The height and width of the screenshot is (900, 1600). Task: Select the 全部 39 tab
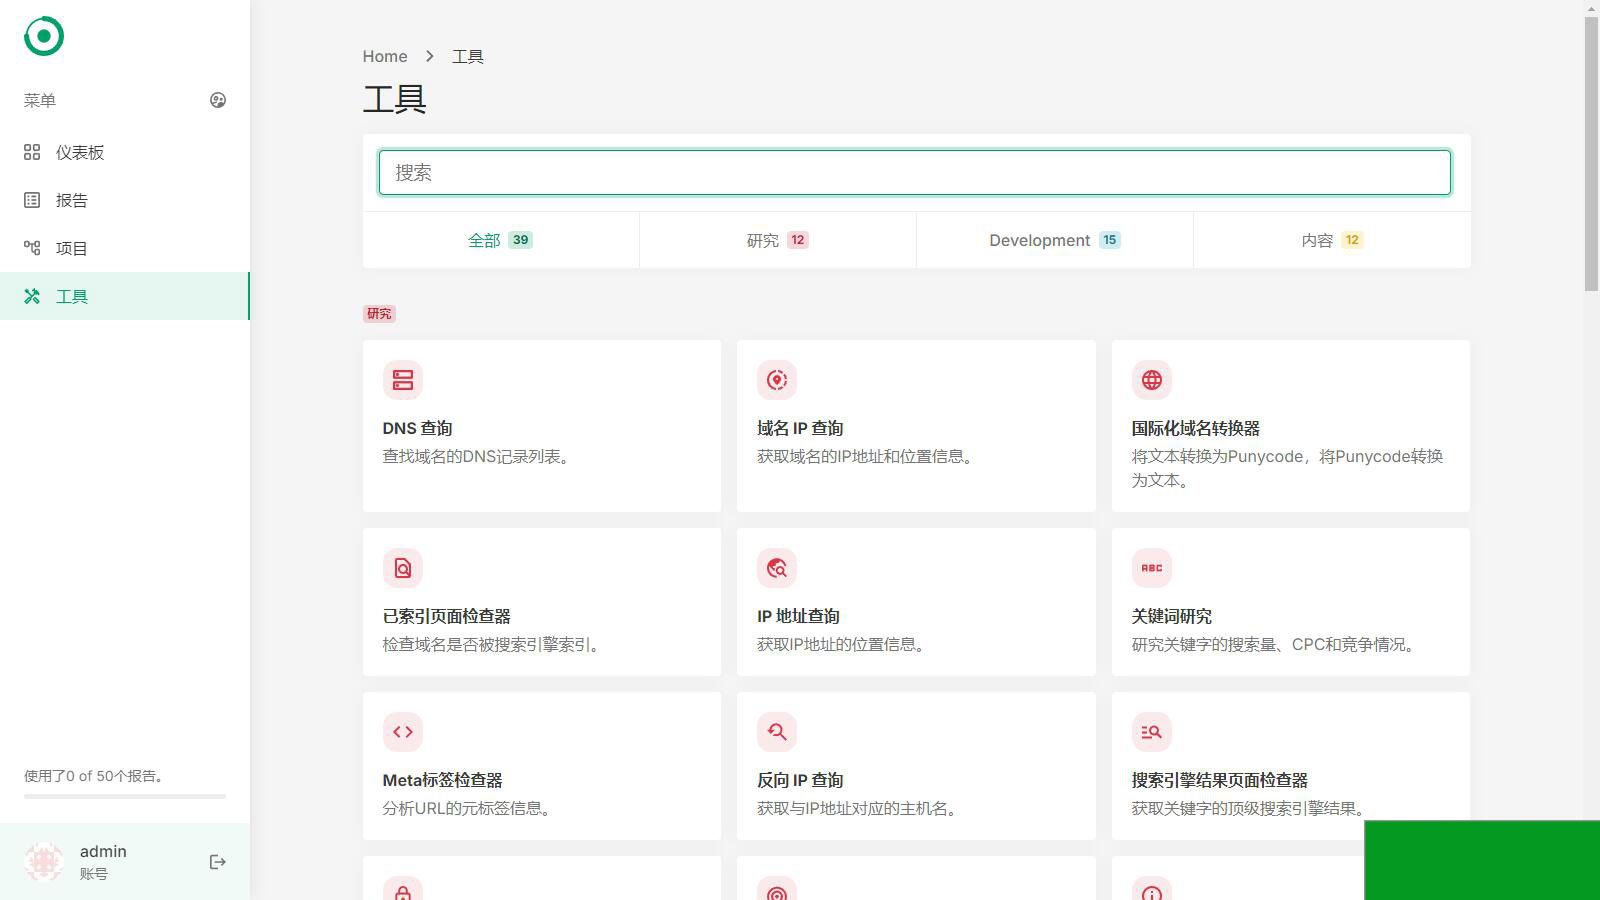[501, 240]
